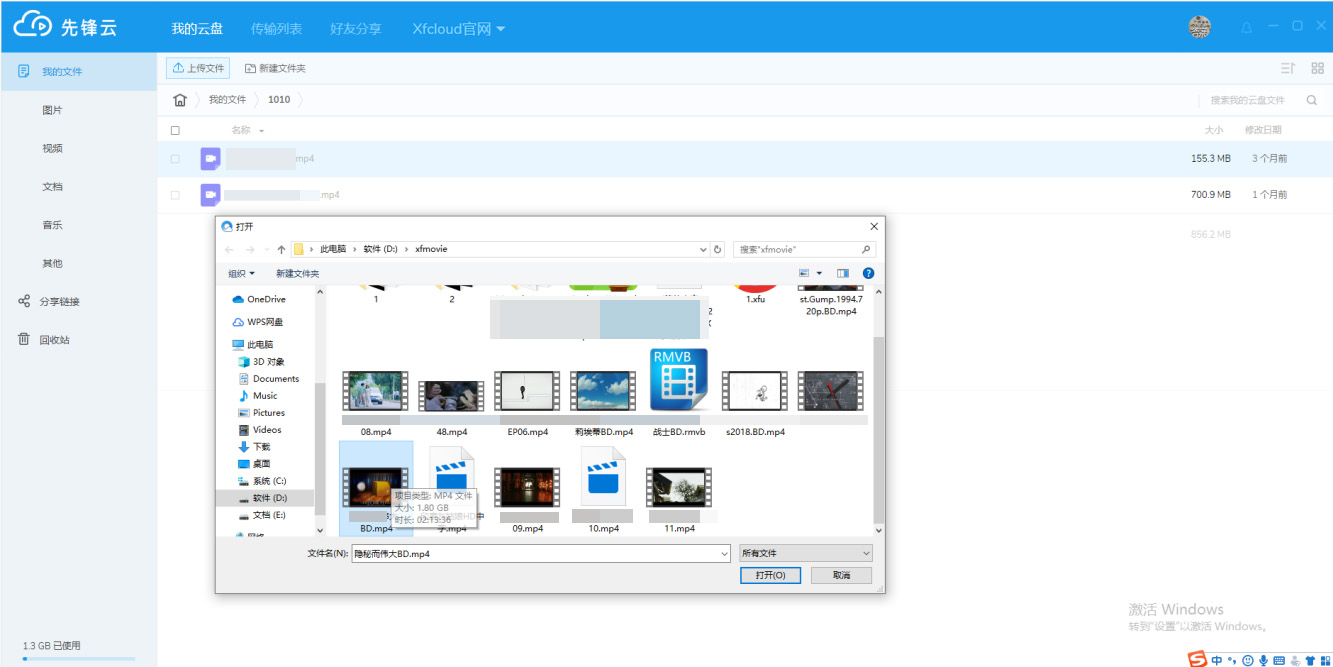Refresh the xfmovie folder in the dialog
This screenshot has height=667, width=1333.
717,249
